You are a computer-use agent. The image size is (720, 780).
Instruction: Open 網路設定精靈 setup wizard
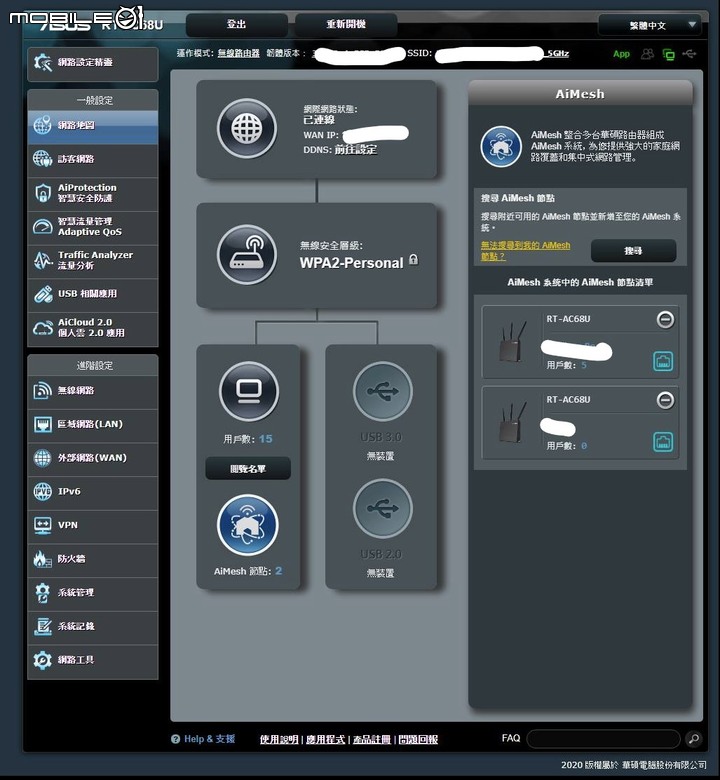coord(93,63)
